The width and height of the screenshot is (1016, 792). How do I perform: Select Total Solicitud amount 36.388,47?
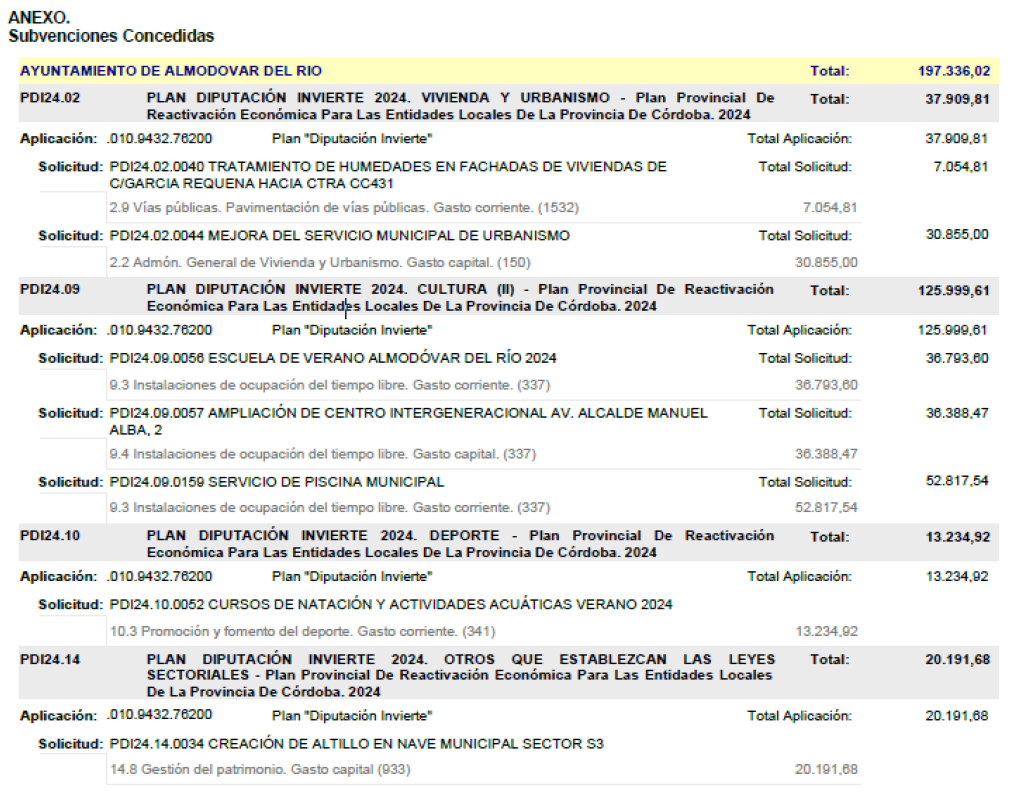tap(957, 413)
